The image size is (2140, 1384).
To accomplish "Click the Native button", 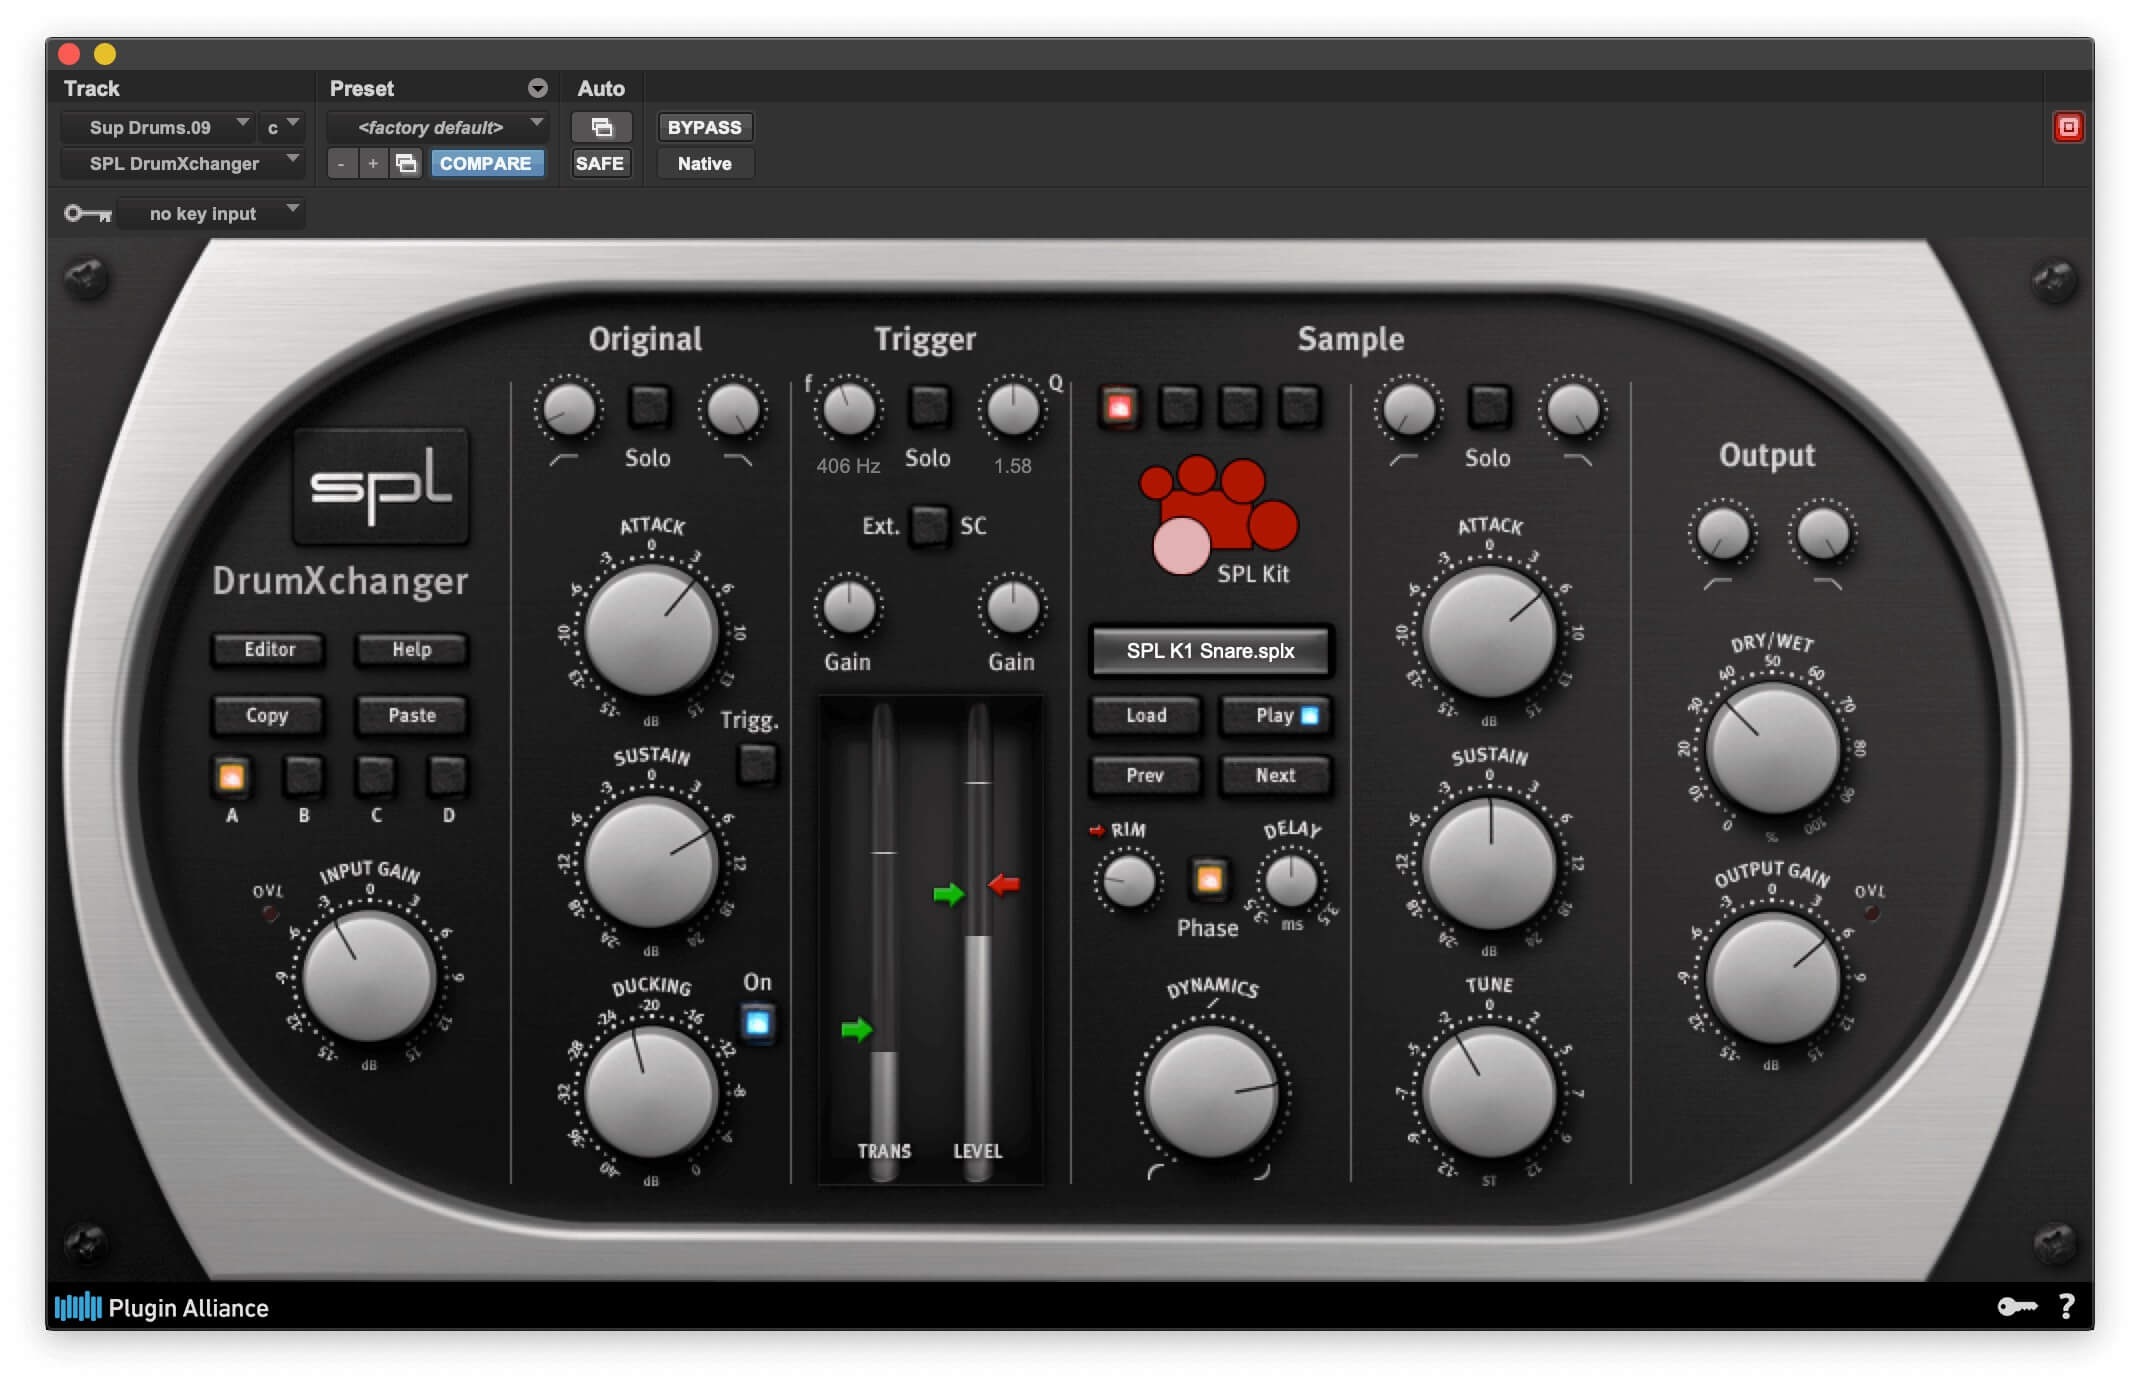I will pyautogui.click(x=704, y=163).
